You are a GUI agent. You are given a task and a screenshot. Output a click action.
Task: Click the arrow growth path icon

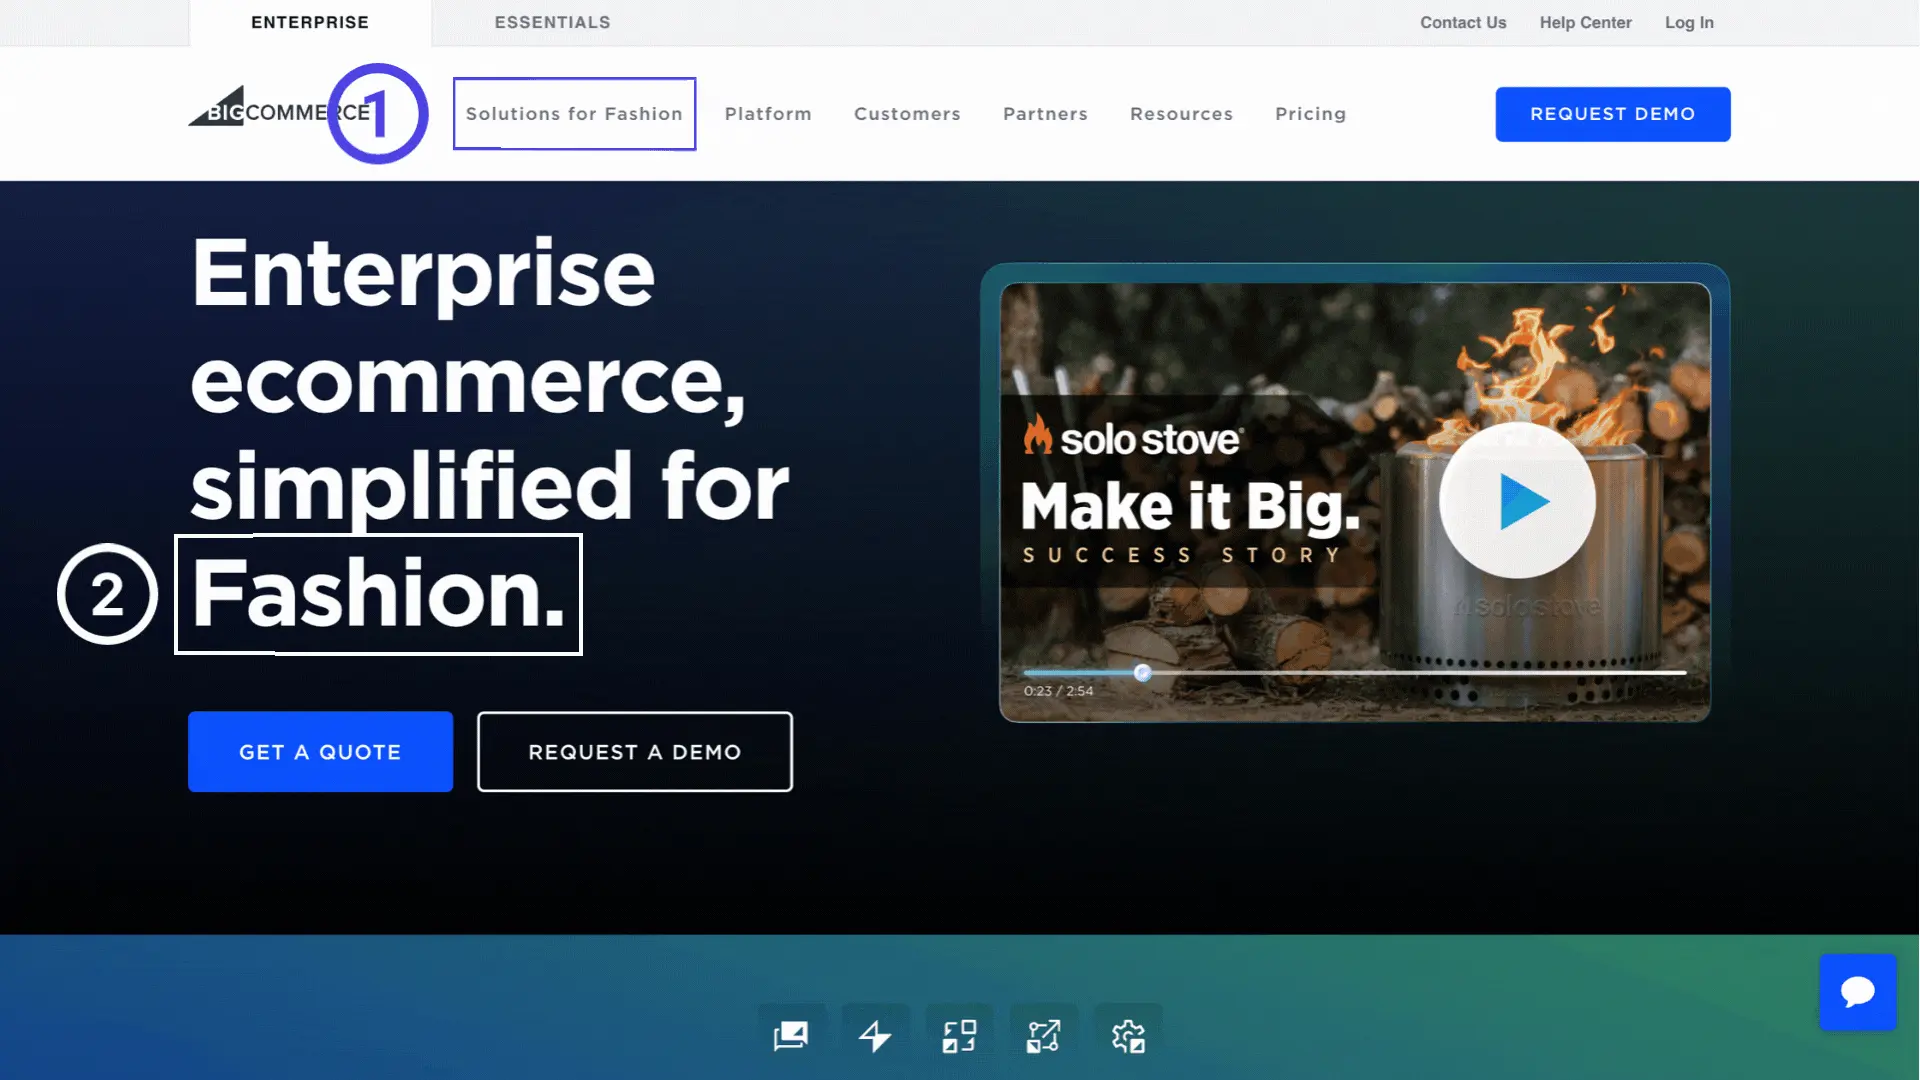point(1043,1036)
